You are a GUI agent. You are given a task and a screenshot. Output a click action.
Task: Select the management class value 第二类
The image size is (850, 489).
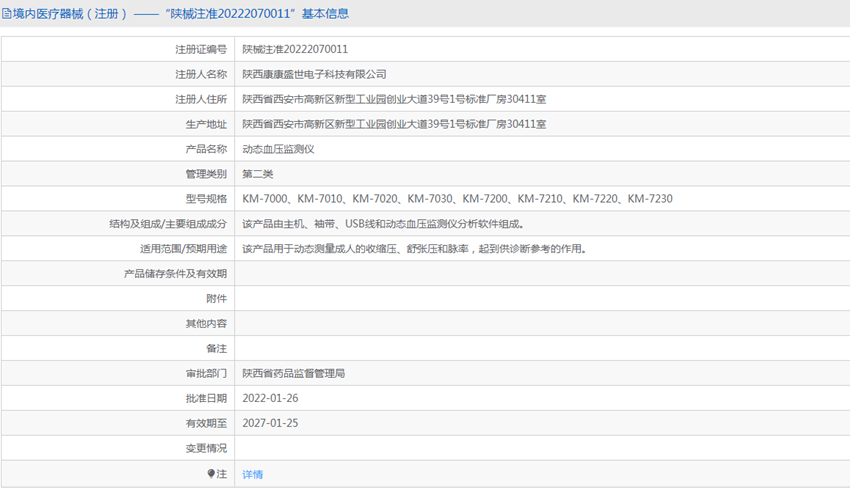coord(257,174)
